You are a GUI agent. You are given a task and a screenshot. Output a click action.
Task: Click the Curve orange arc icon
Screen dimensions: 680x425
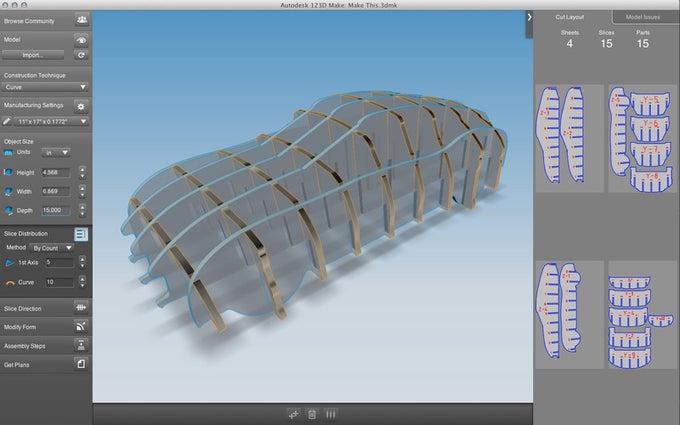pyautogui.click(x=10, y=283)
